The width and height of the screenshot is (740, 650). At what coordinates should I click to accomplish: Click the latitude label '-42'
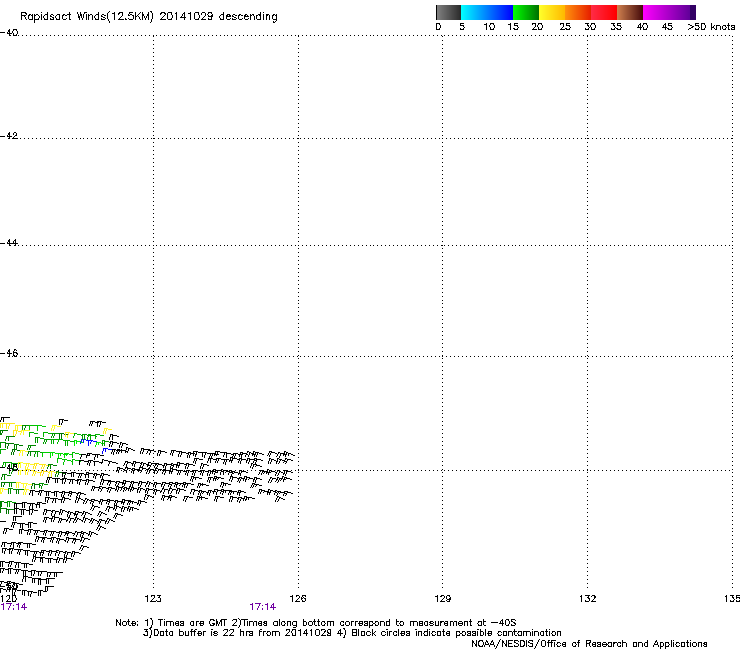pyautogui.click(x=9, y=136)
